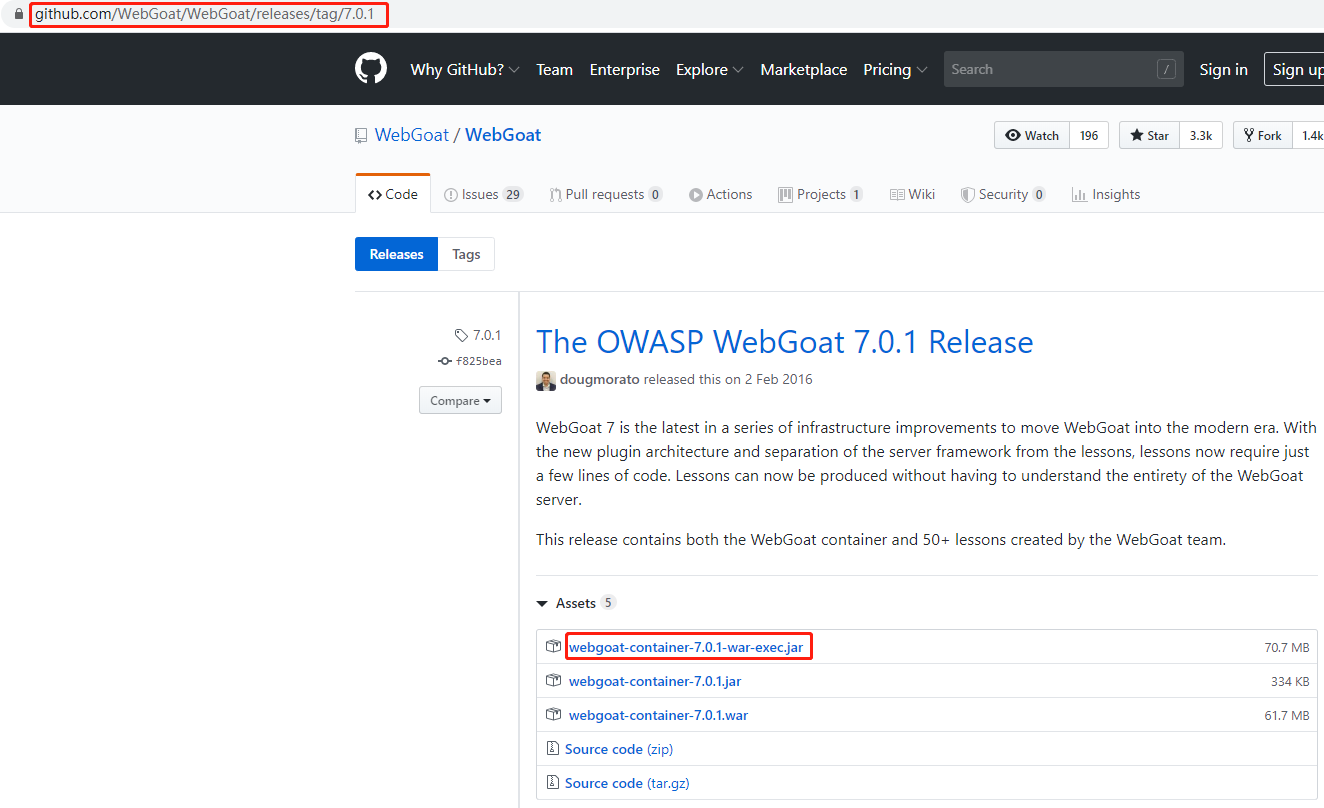The width and height of the screenshot is (1324, 808).
Task: Click package icon for webgoat-container-7.0.1-war-exec.jar
Action: [x=553, y=647]
